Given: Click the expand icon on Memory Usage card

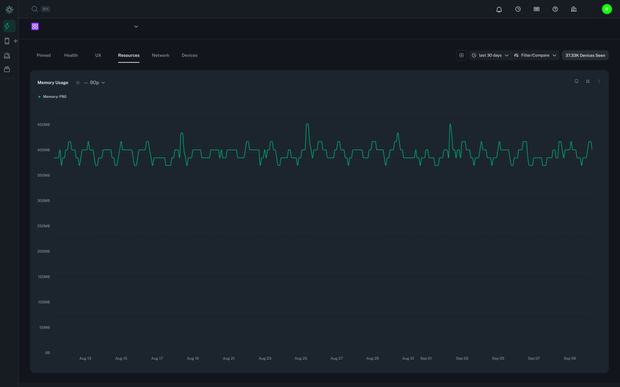Looking at the screenshot, I should point(588,81).
